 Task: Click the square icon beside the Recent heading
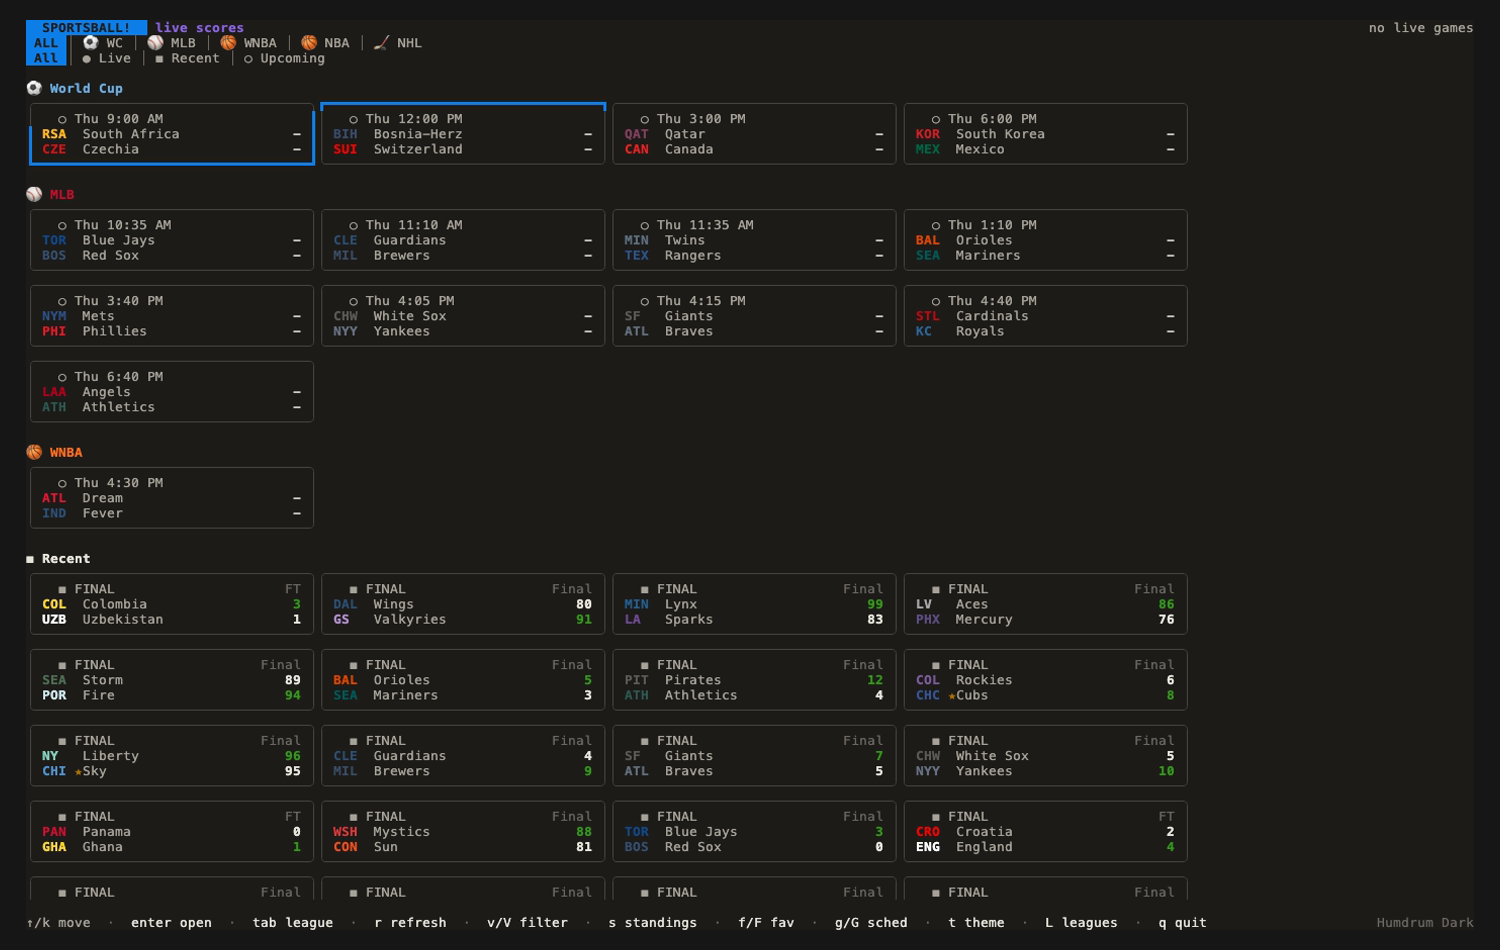pos(30,559)
